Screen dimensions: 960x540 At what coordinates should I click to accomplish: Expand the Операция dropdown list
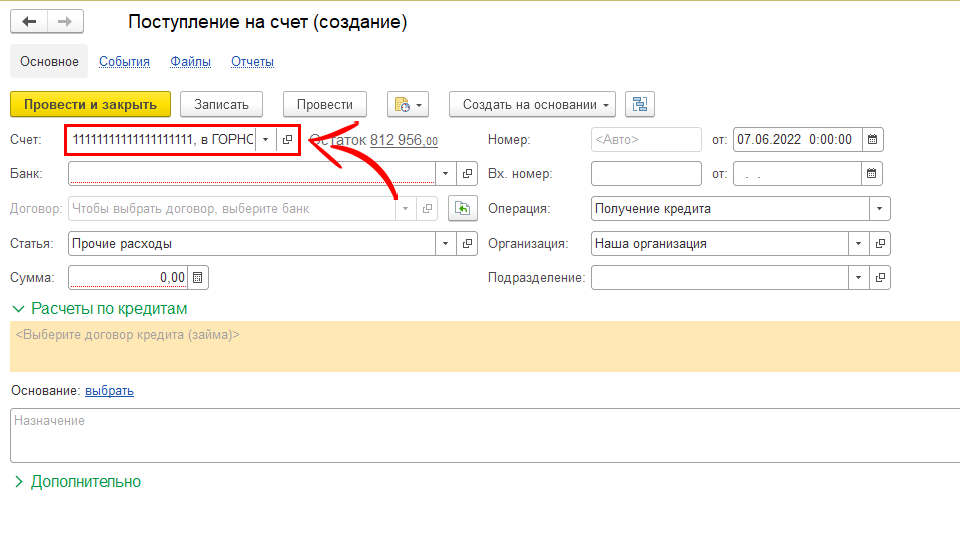(879, 209)
